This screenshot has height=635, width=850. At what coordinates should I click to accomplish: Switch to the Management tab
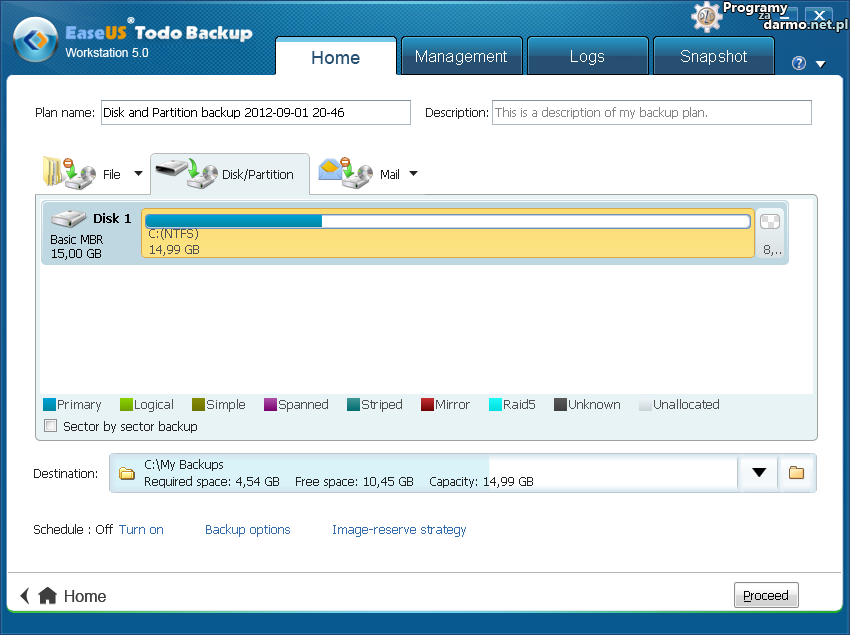pos(461,57)
